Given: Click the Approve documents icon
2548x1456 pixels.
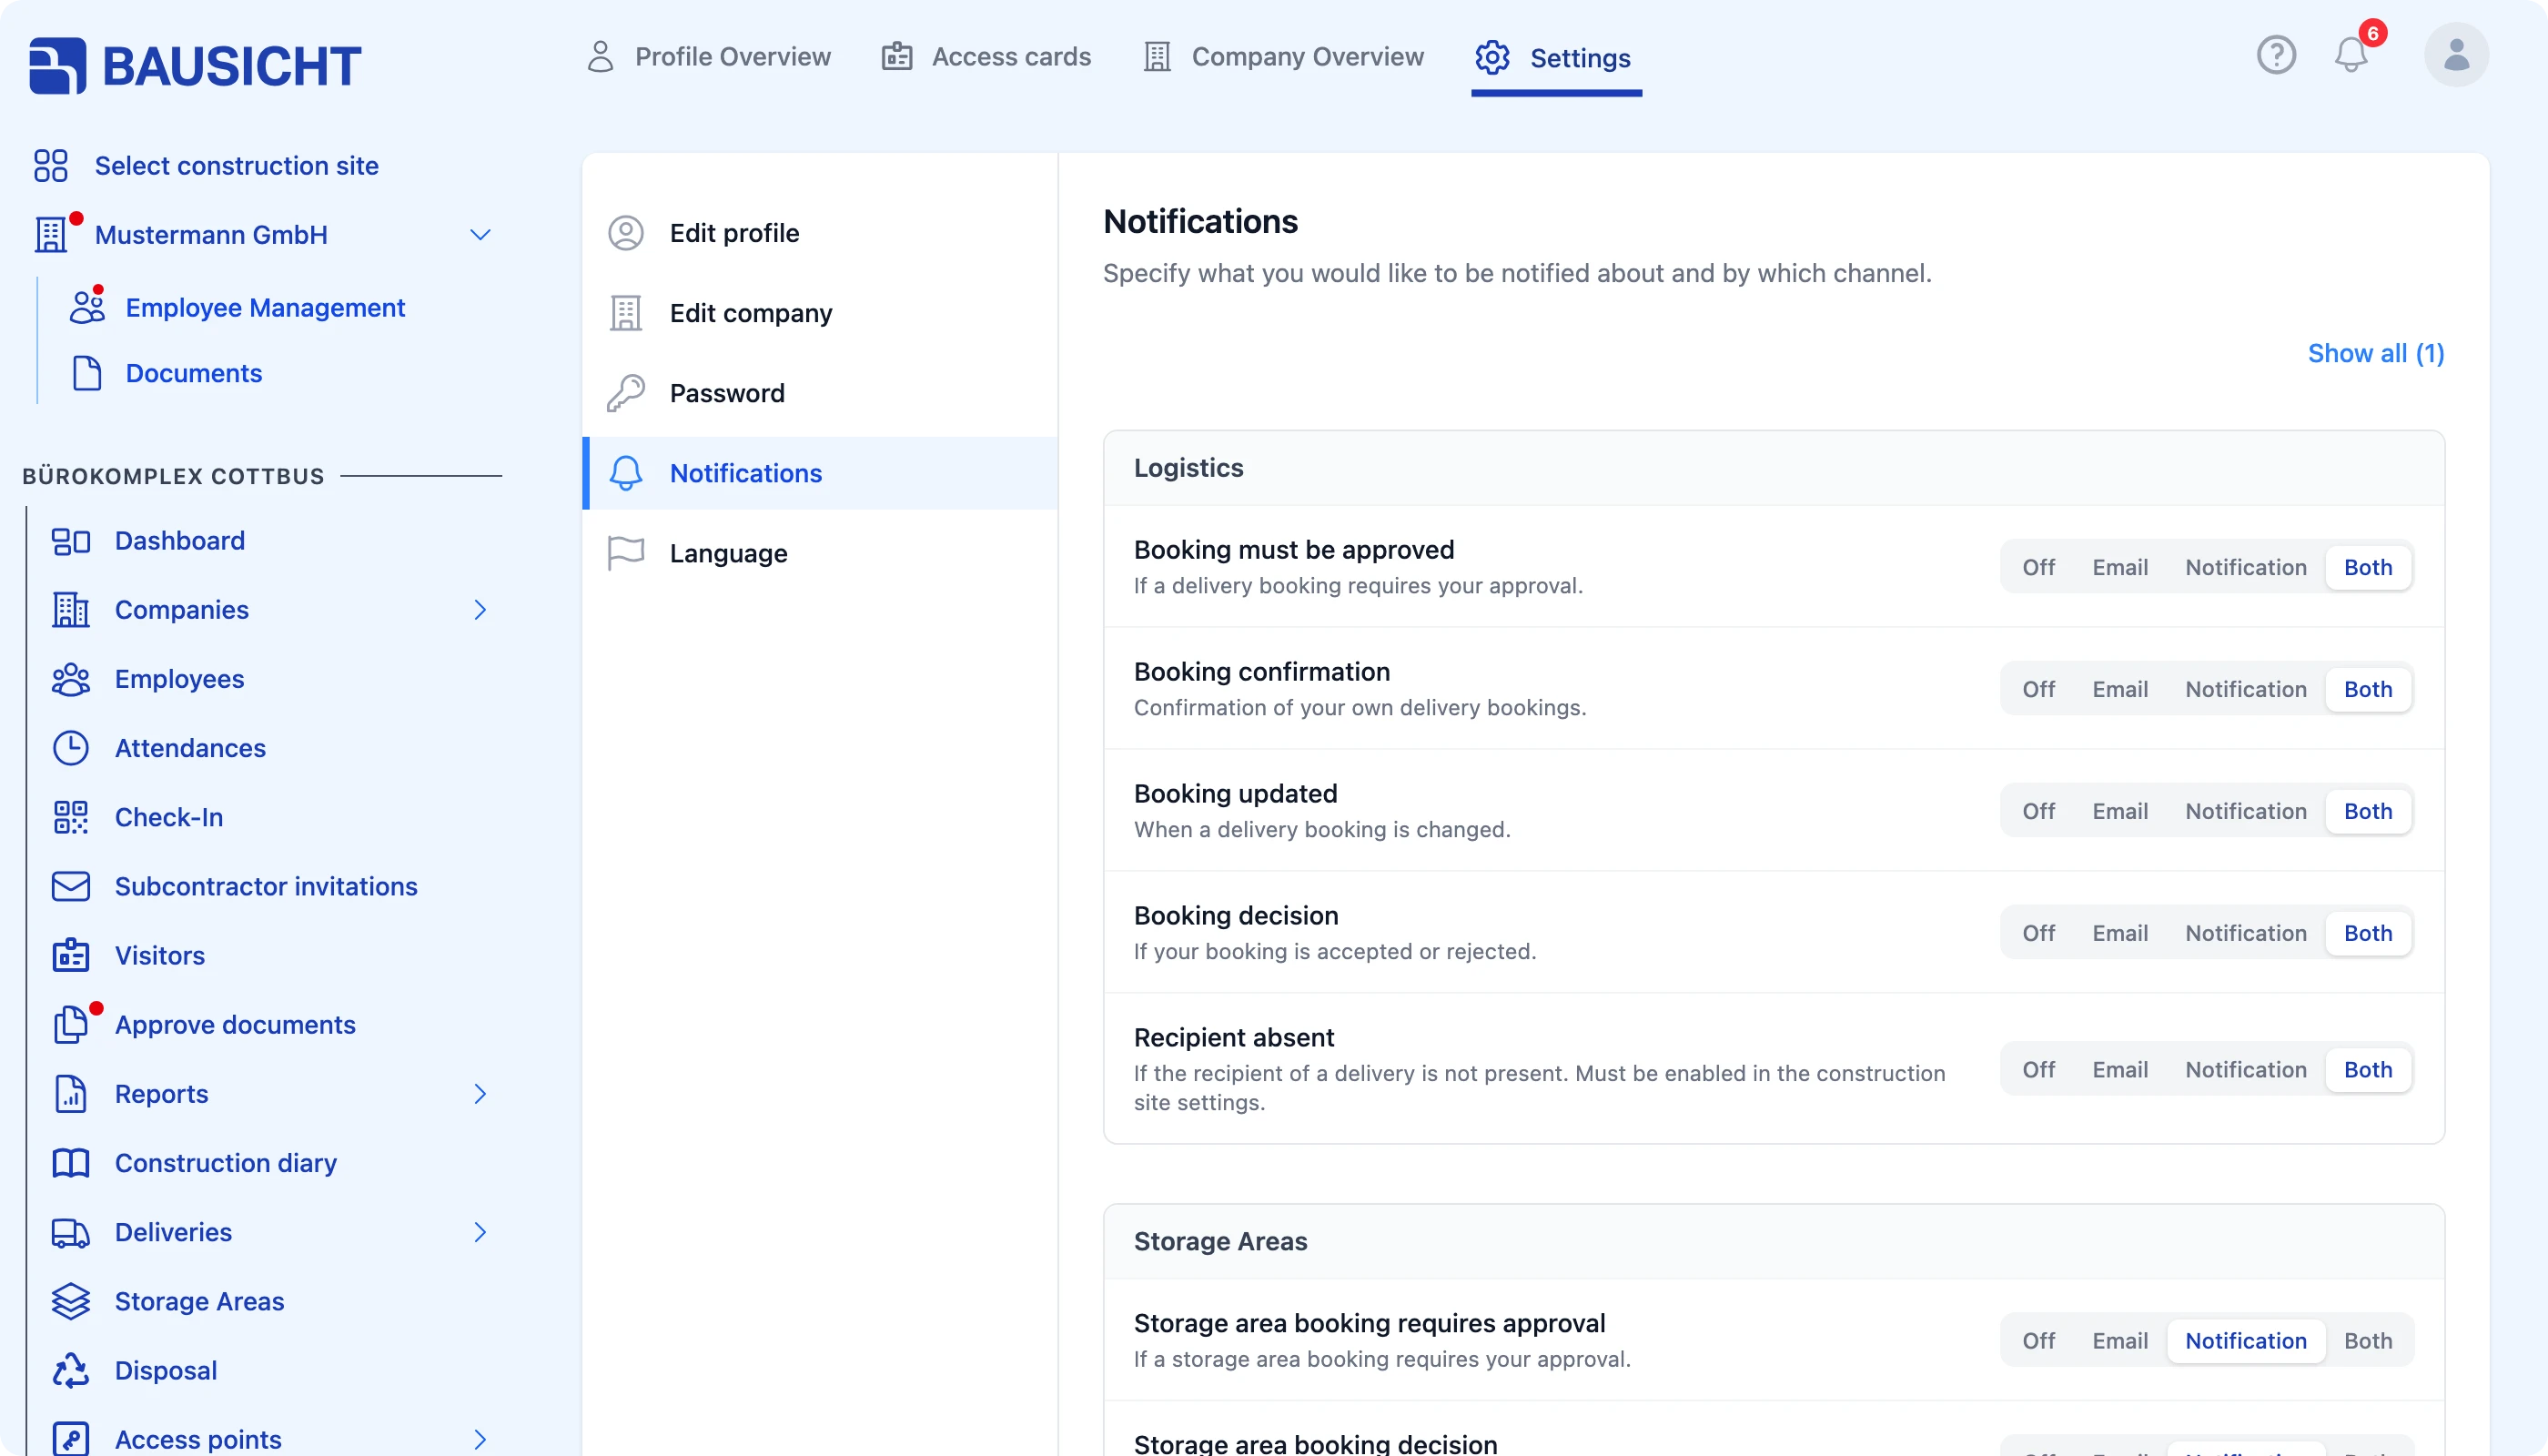Looking at the screenshot, I should click(71, 1024).
